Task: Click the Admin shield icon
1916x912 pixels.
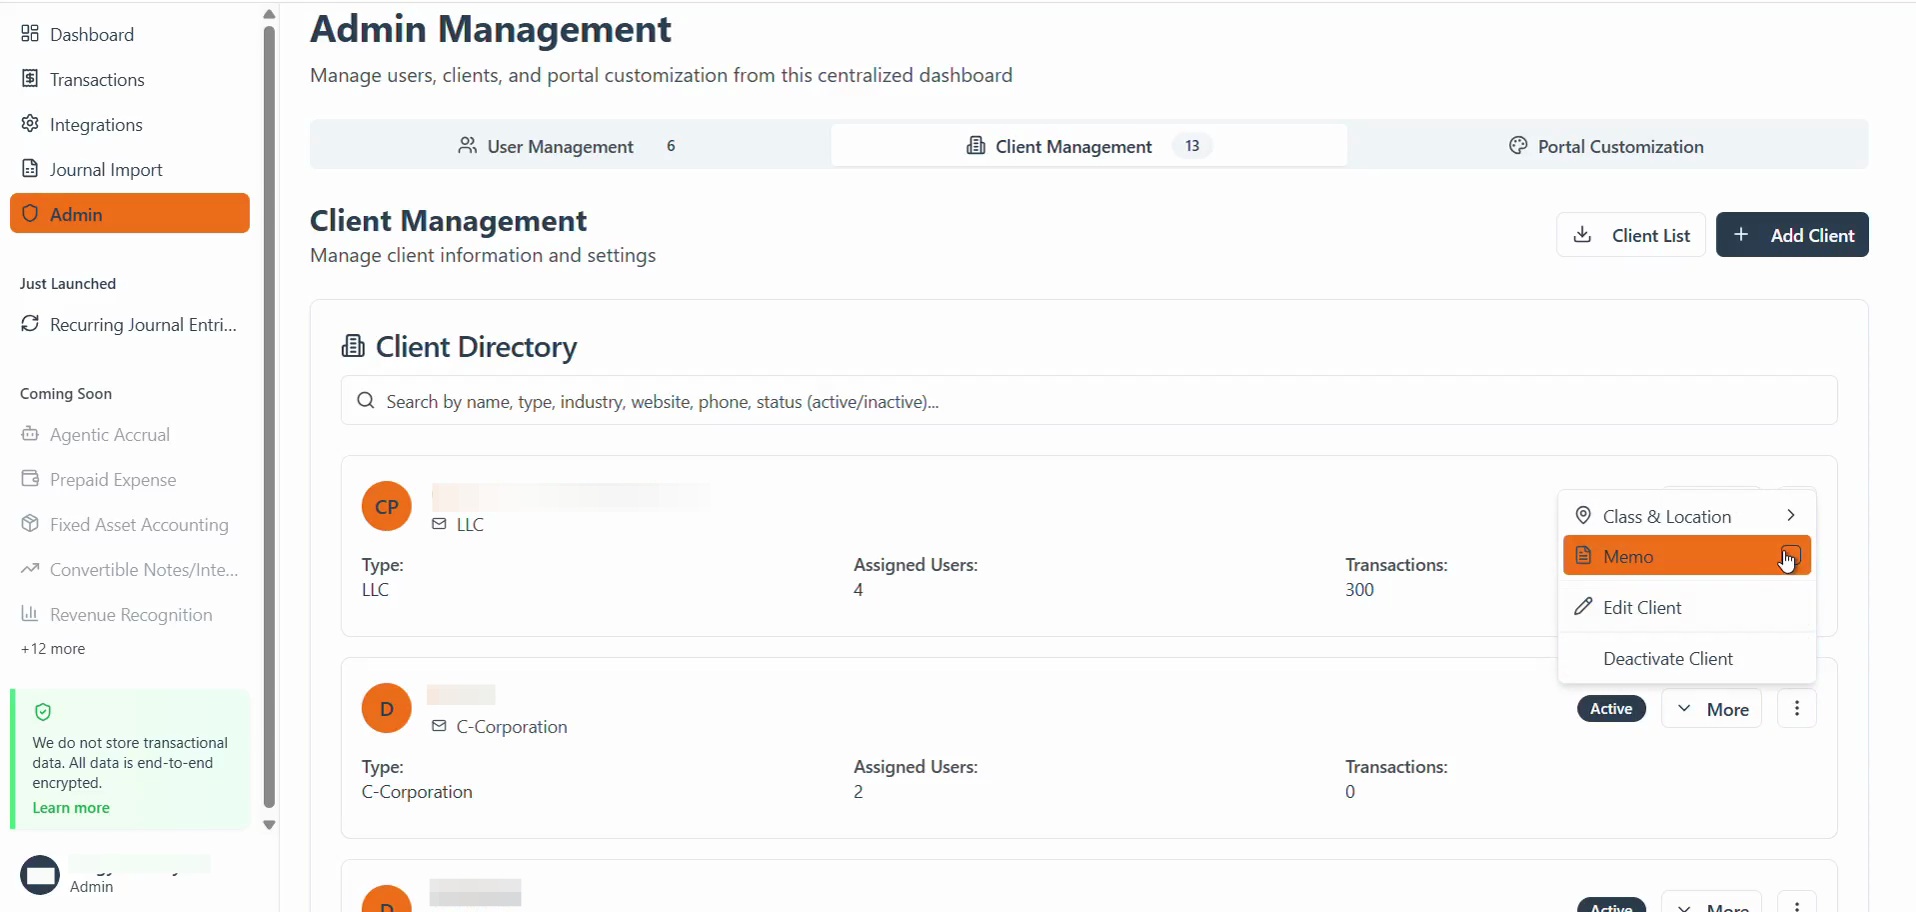Action: click(30, 213)
